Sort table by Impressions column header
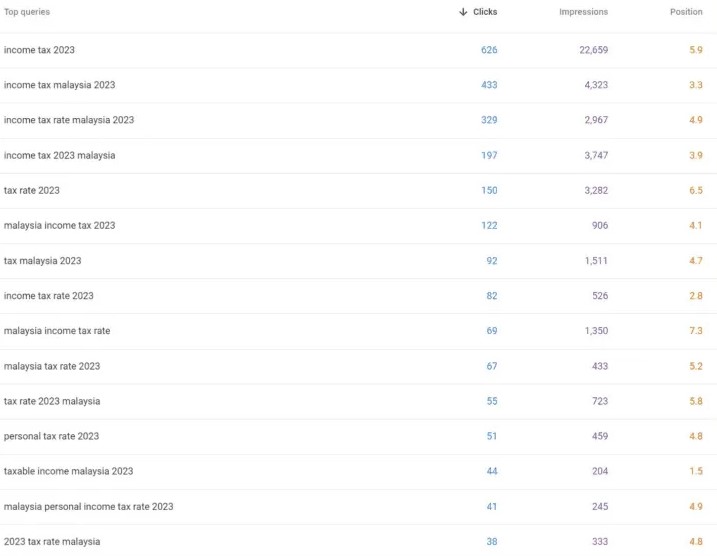This screenshot has height=556, width=717. pyautogui.click(x=583, y=12)
